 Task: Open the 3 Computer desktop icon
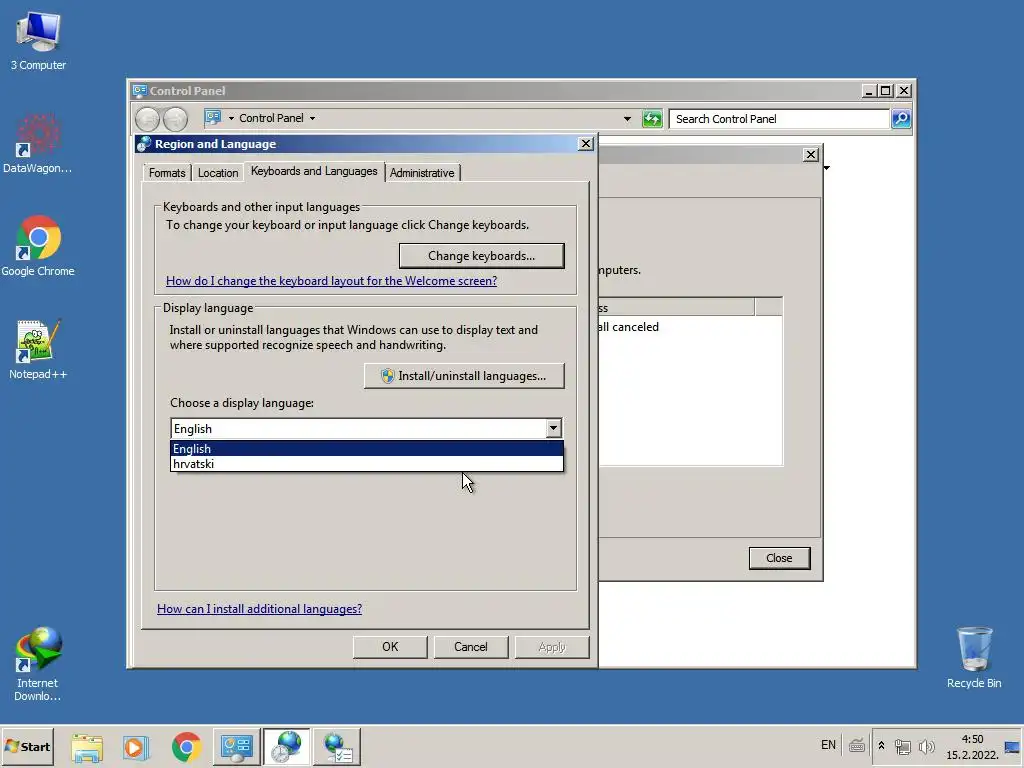click(x=38, y=40)
